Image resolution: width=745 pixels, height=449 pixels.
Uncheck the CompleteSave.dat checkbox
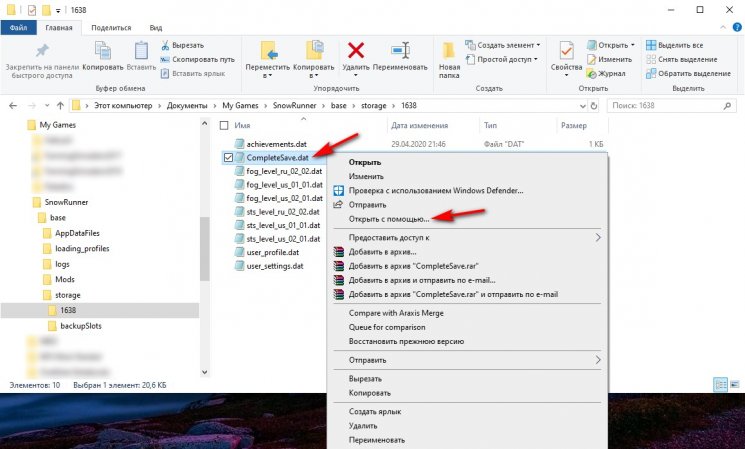pyautogui.click(x=229, y=157)
